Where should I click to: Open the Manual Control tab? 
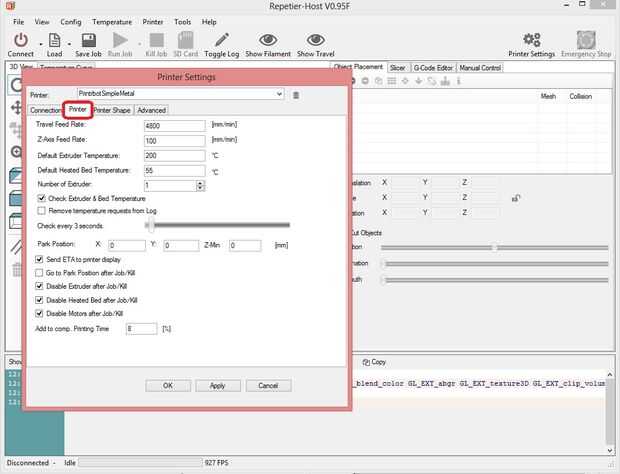480,68
